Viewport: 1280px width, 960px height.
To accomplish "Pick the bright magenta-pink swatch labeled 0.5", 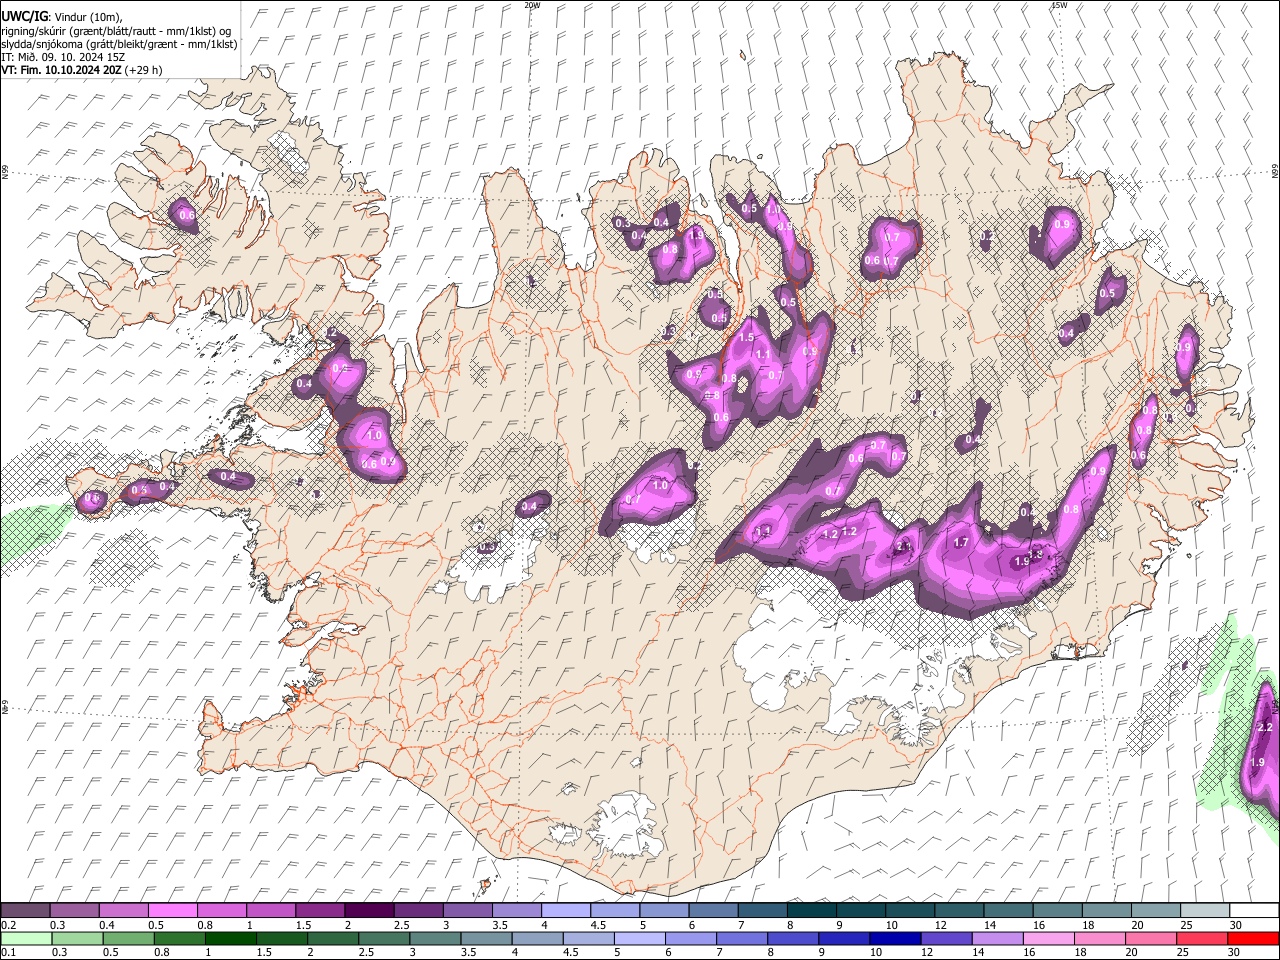I will (x=172, y=911).
